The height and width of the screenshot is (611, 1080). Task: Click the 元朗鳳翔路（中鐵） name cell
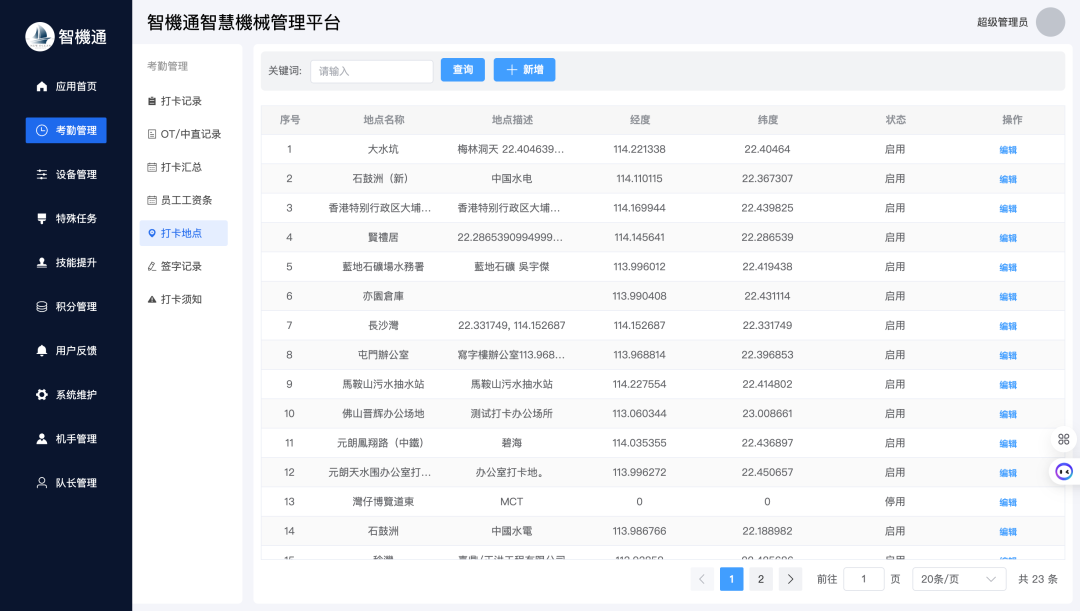(380, 443)
